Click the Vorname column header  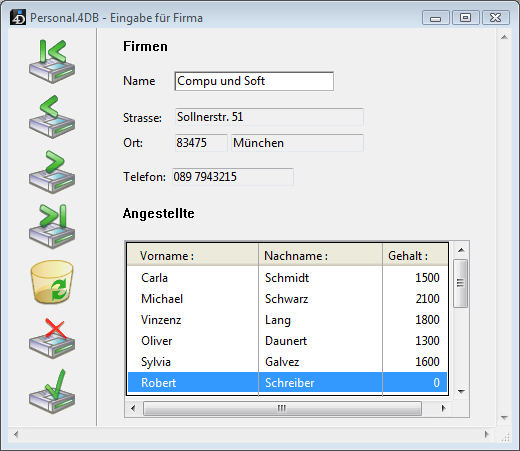pyautogui.click(x=193, y=256)
